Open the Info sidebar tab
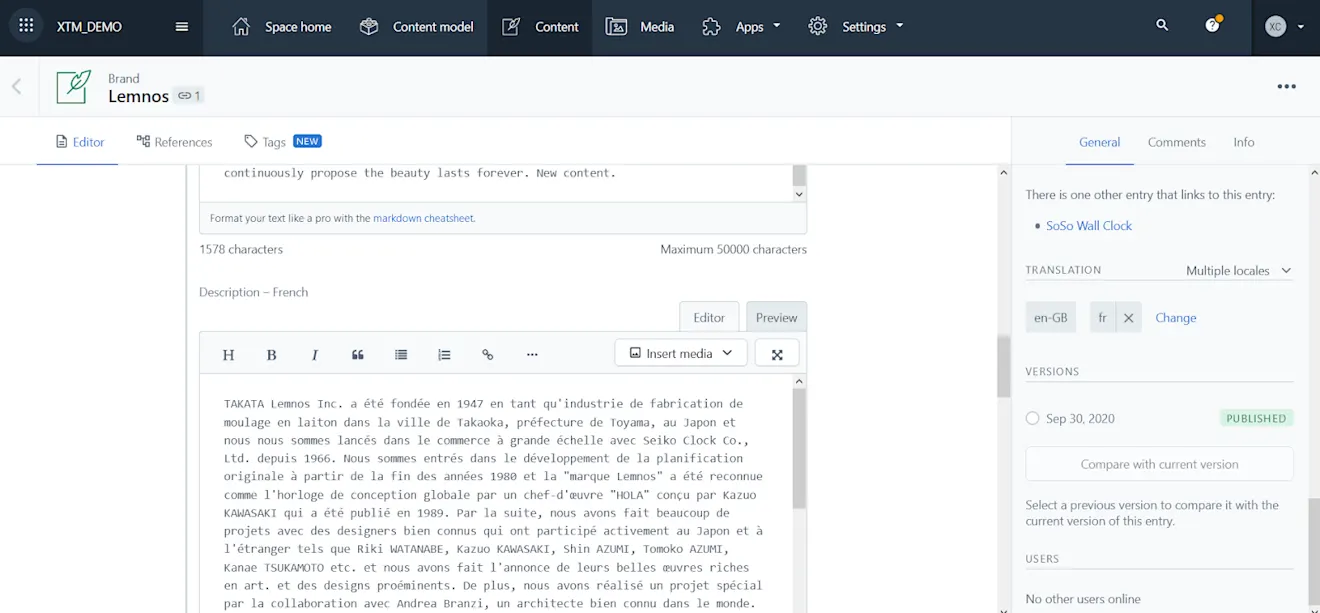The width and height of the screenshot is (1320, 613). [1243, 142]
